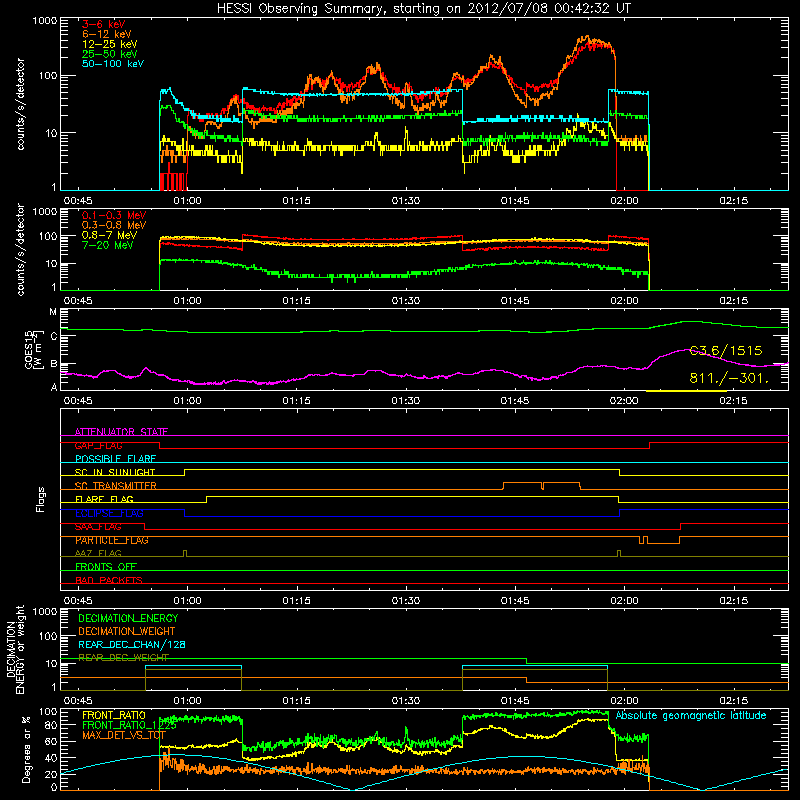Click the HESSI Observing Summary title text
The image size is (800, 800).
[423, 9]
